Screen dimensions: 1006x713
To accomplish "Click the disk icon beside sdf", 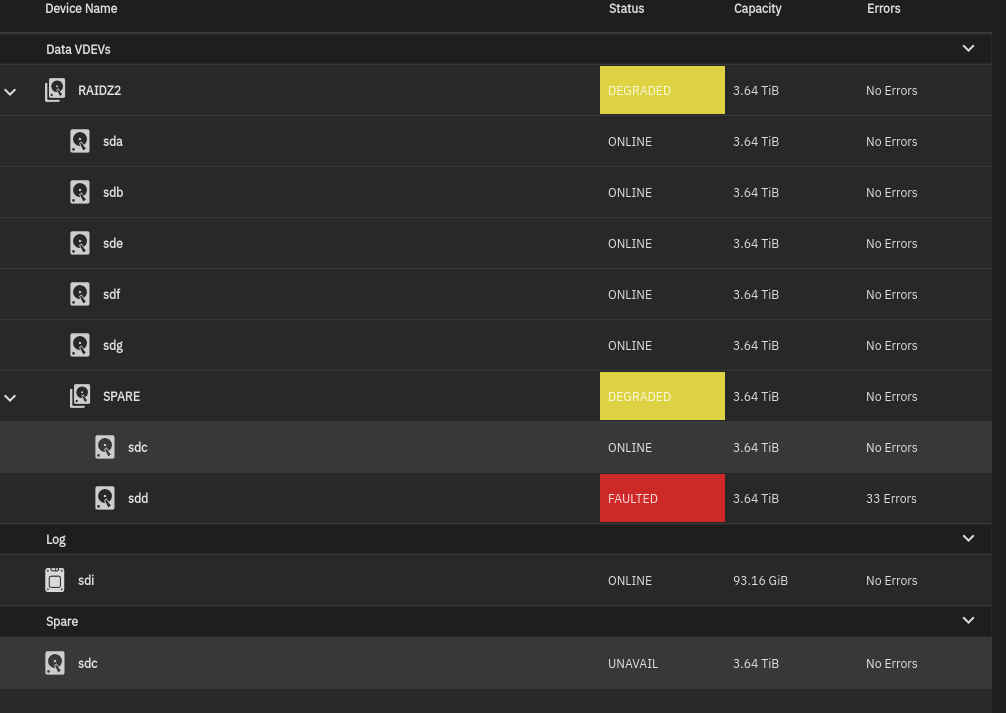I will 80,294.
